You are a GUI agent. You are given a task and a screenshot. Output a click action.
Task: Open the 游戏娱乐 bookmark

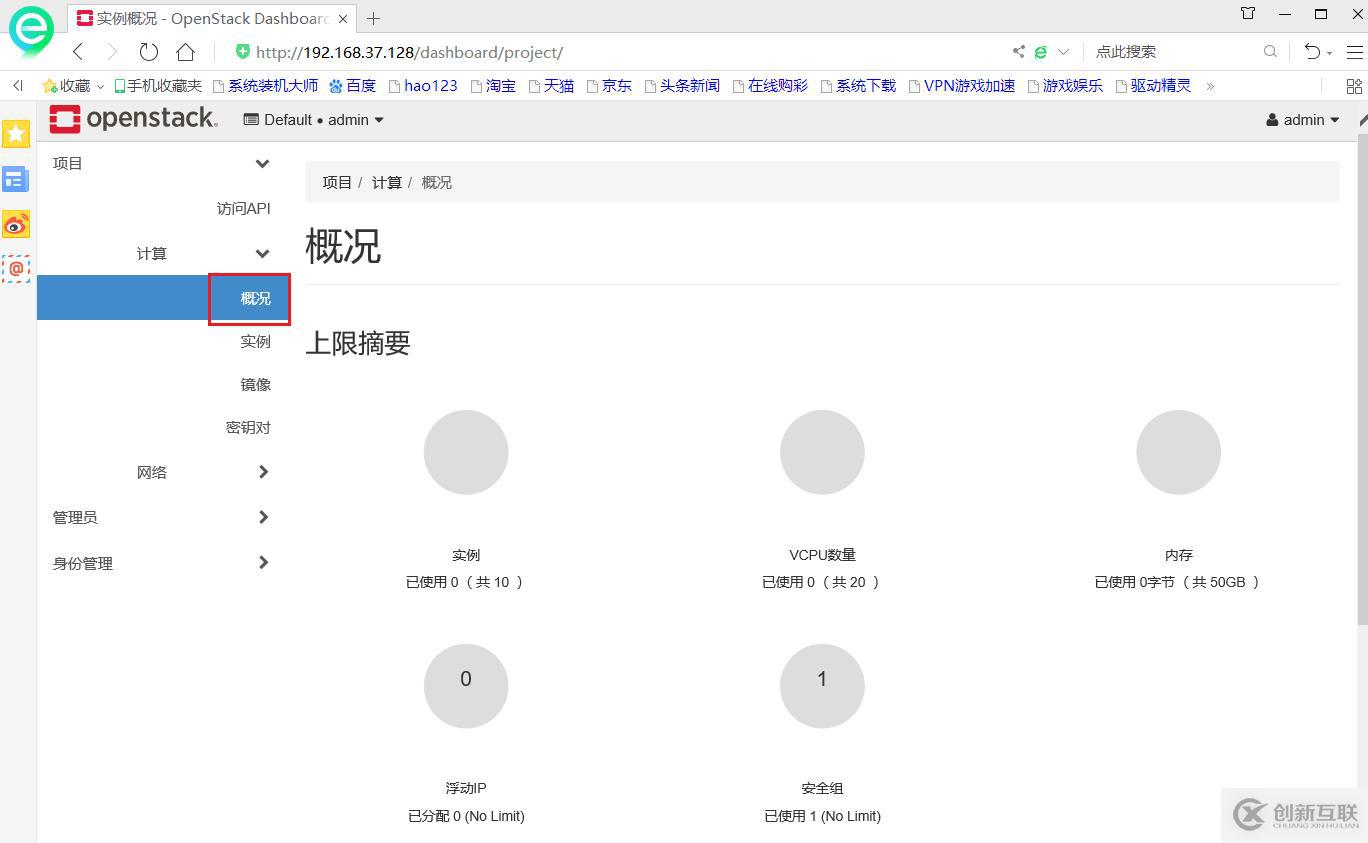tap(1065, 86)
